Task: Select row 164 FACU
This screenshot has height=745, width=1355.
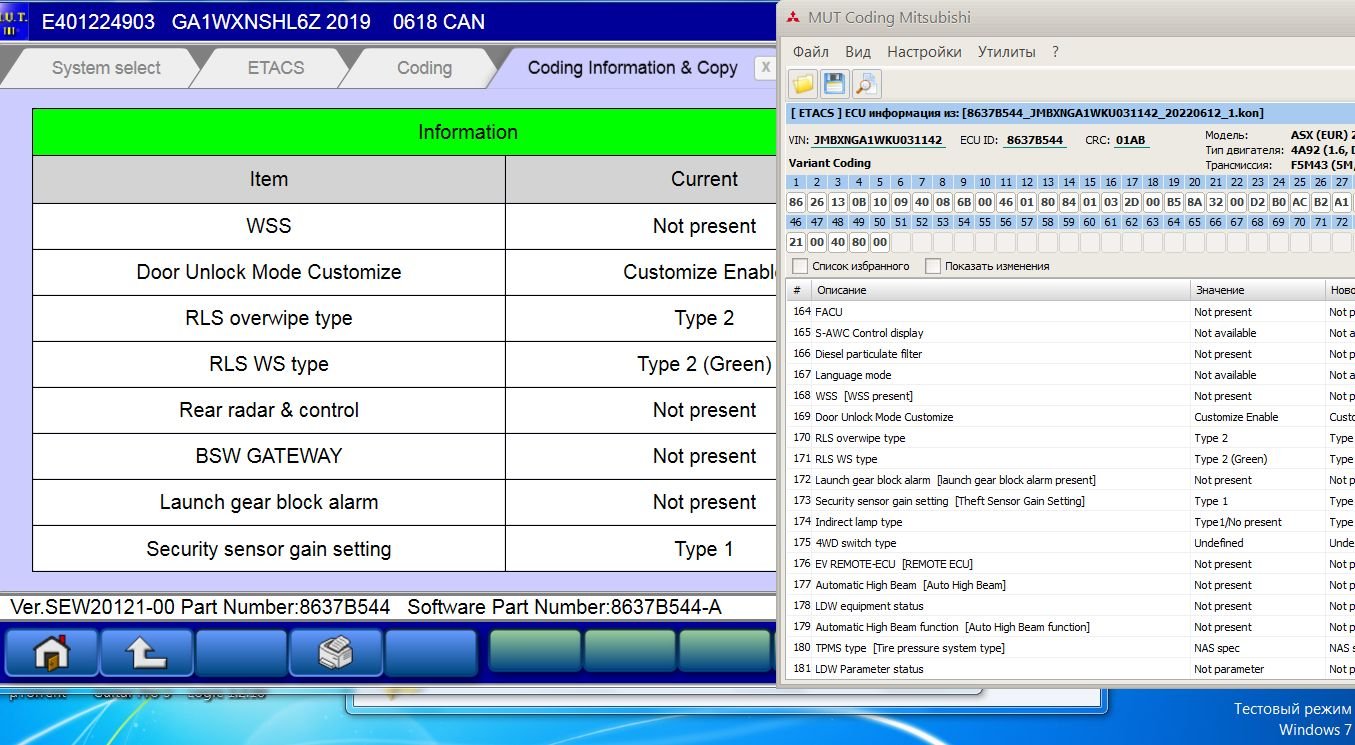Action: point(1071,312)
